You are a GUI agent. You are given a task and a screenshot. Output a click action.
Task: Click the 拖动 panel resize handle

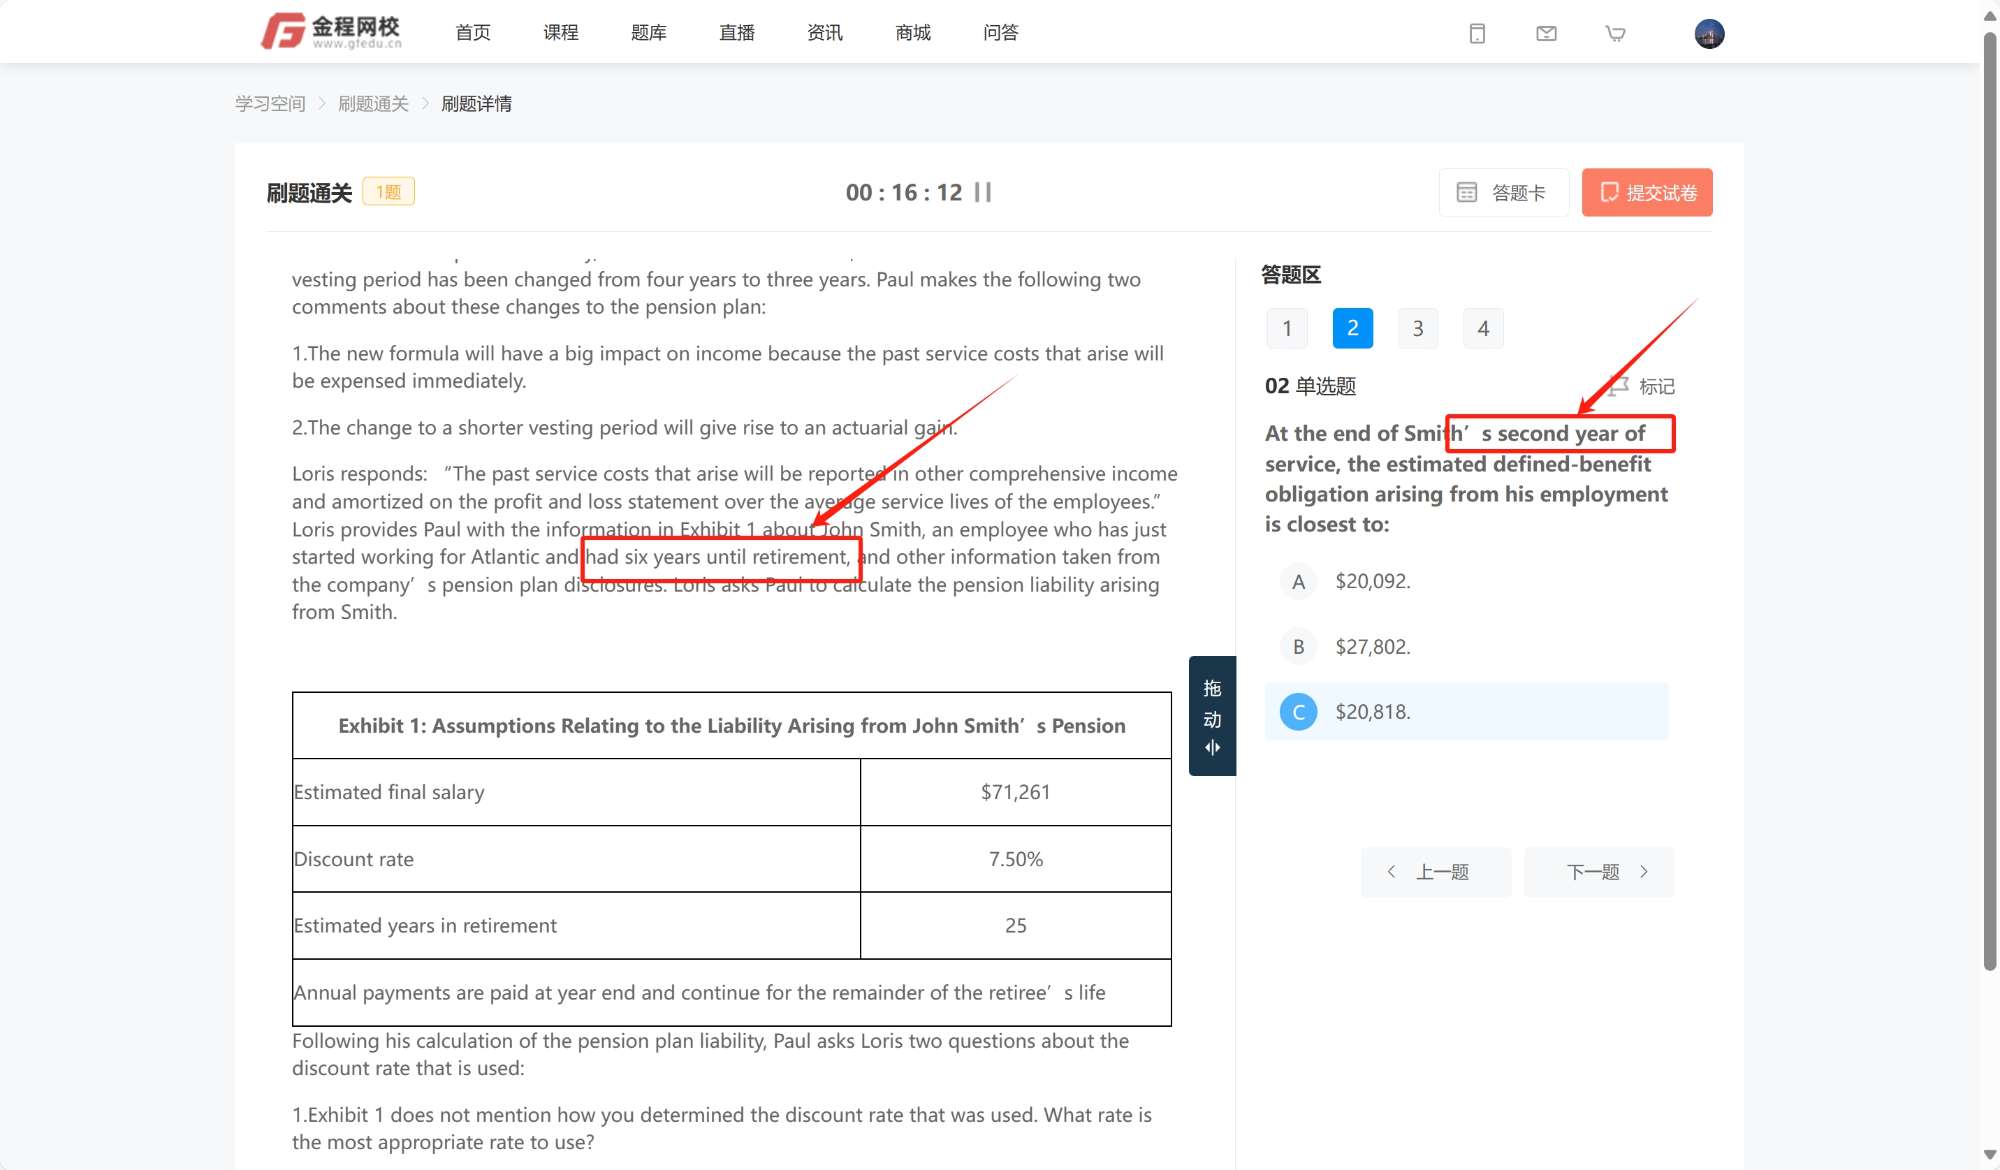coord(1212,716)
